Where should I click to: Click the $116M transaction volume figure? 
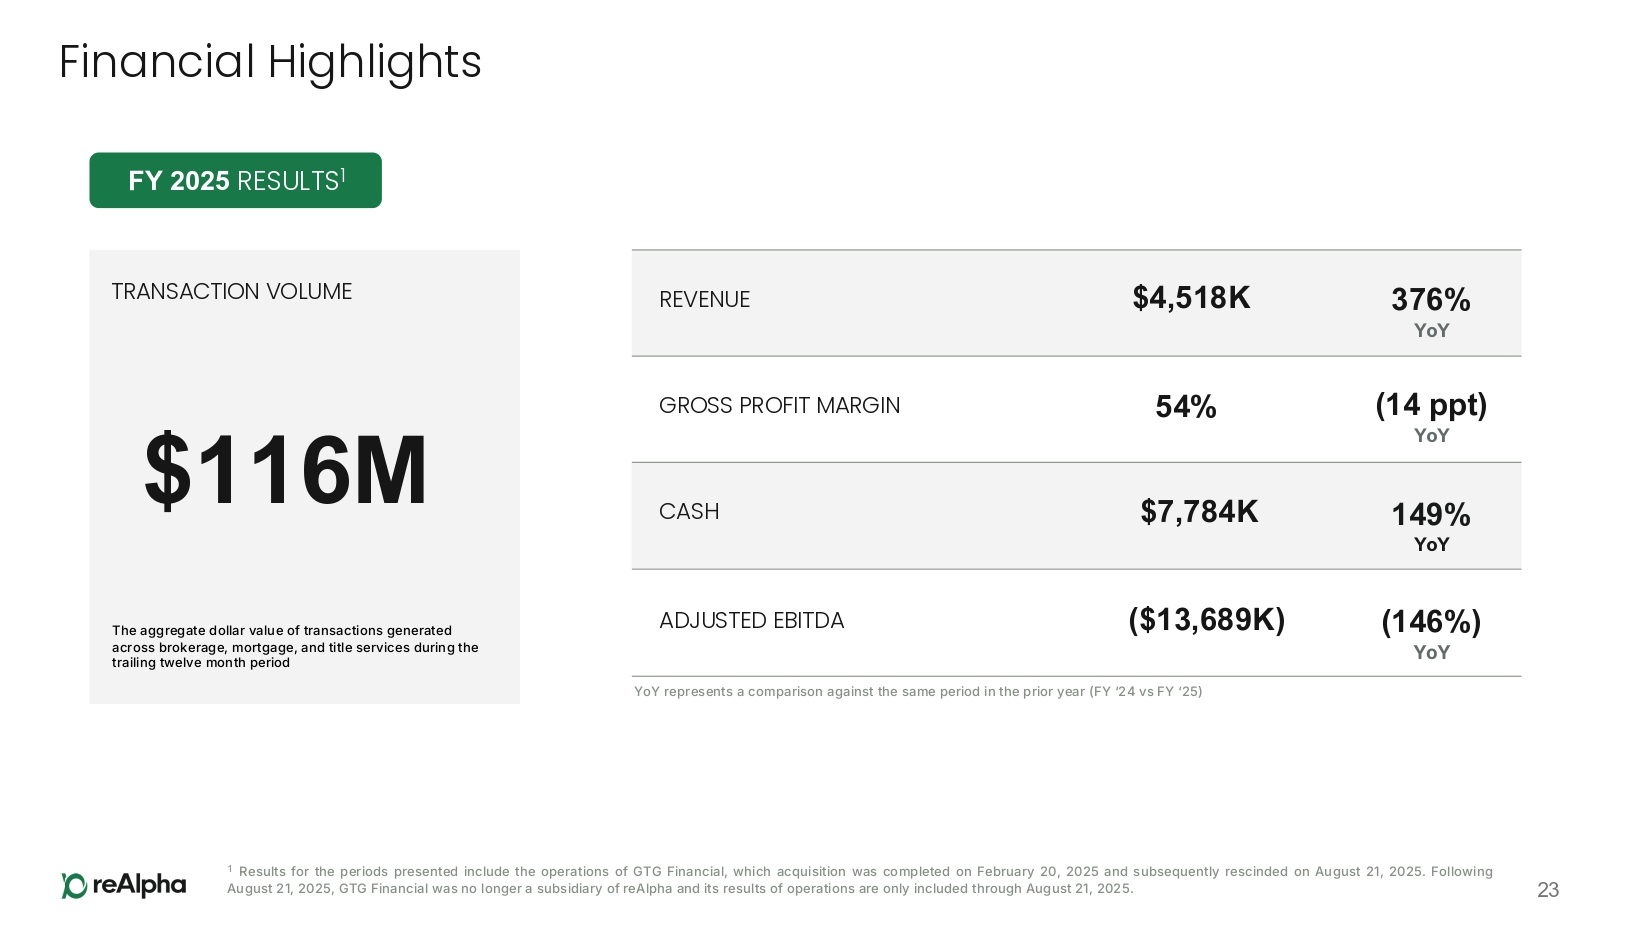pyautogui.click(x=286, y=470)
